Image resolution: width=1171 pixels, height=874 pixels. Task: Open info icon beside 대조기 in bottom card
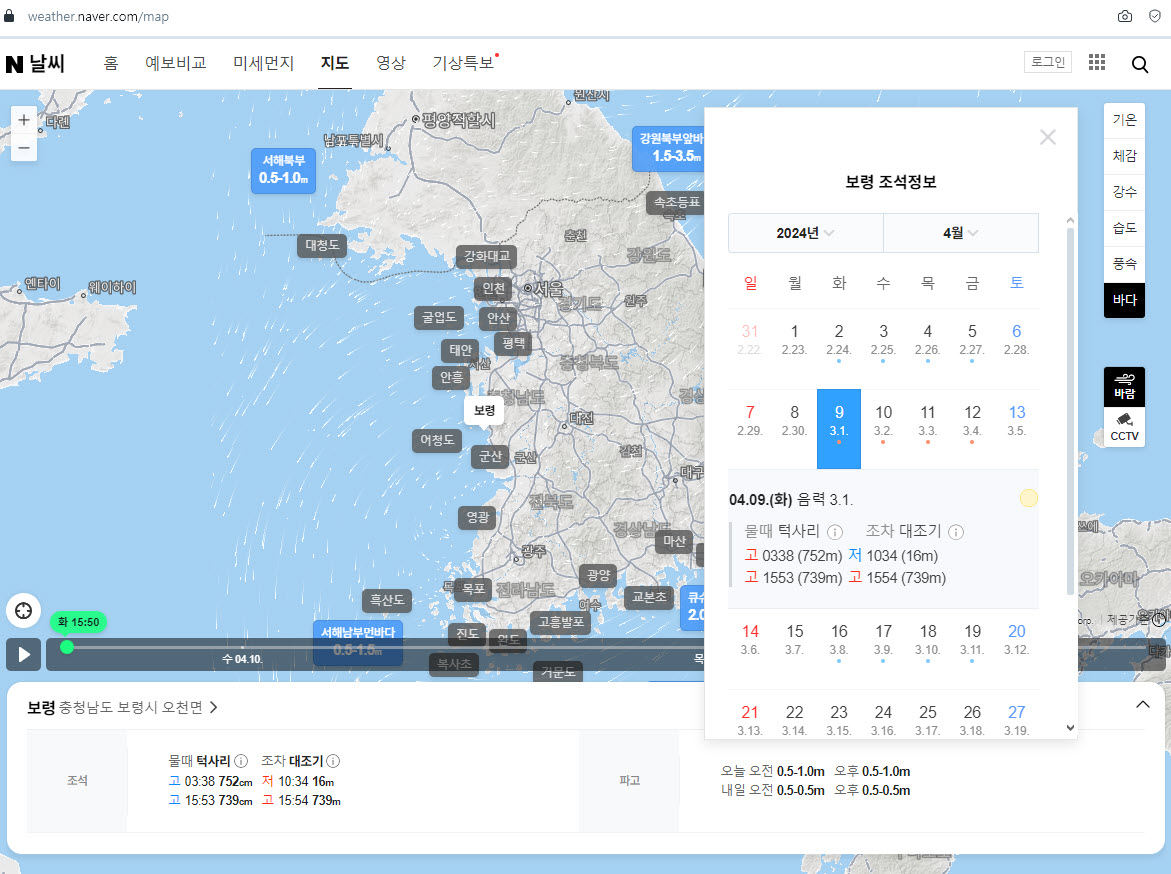pos(333,761)
